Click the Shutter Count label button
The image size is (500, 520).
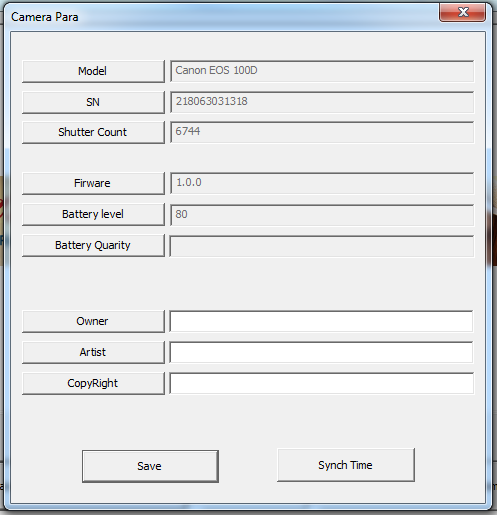click(x=94, y=133)
